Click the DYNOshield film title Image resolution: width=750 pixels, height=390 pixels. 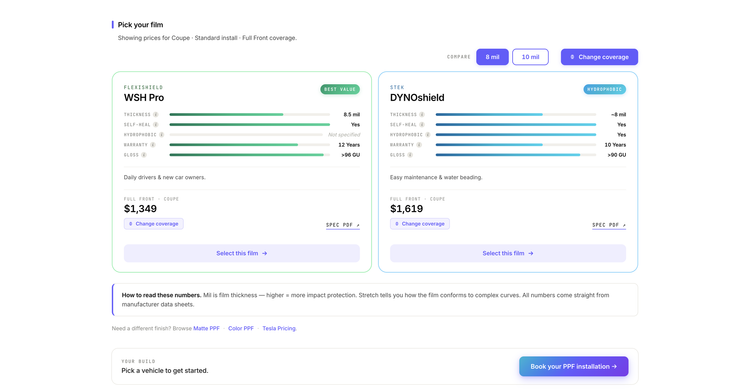click(417, 98)
